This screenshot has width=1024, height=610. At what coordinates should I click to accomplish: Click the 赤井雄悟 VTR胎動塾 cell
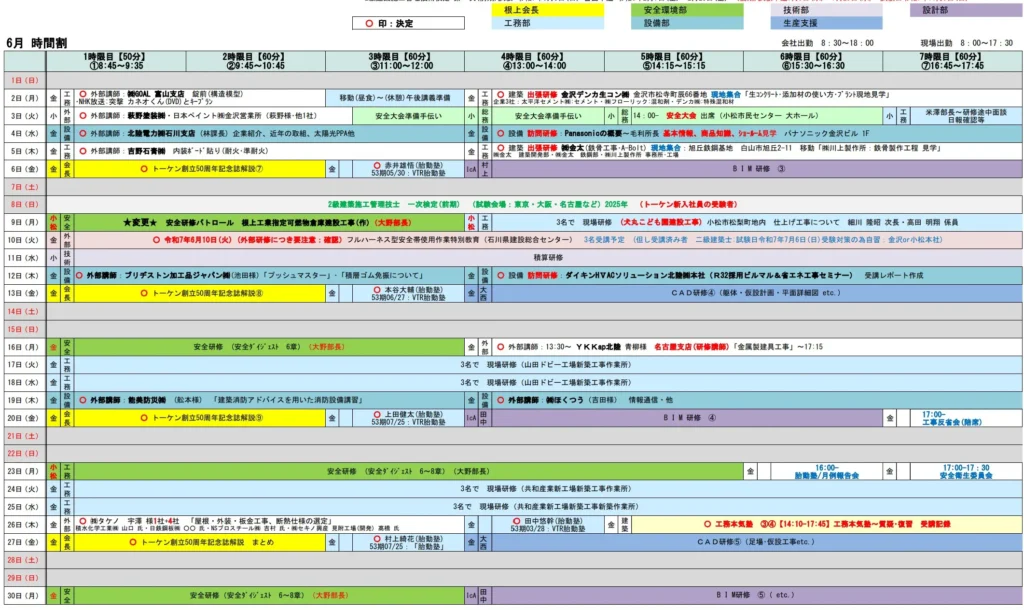coord(408,169)
